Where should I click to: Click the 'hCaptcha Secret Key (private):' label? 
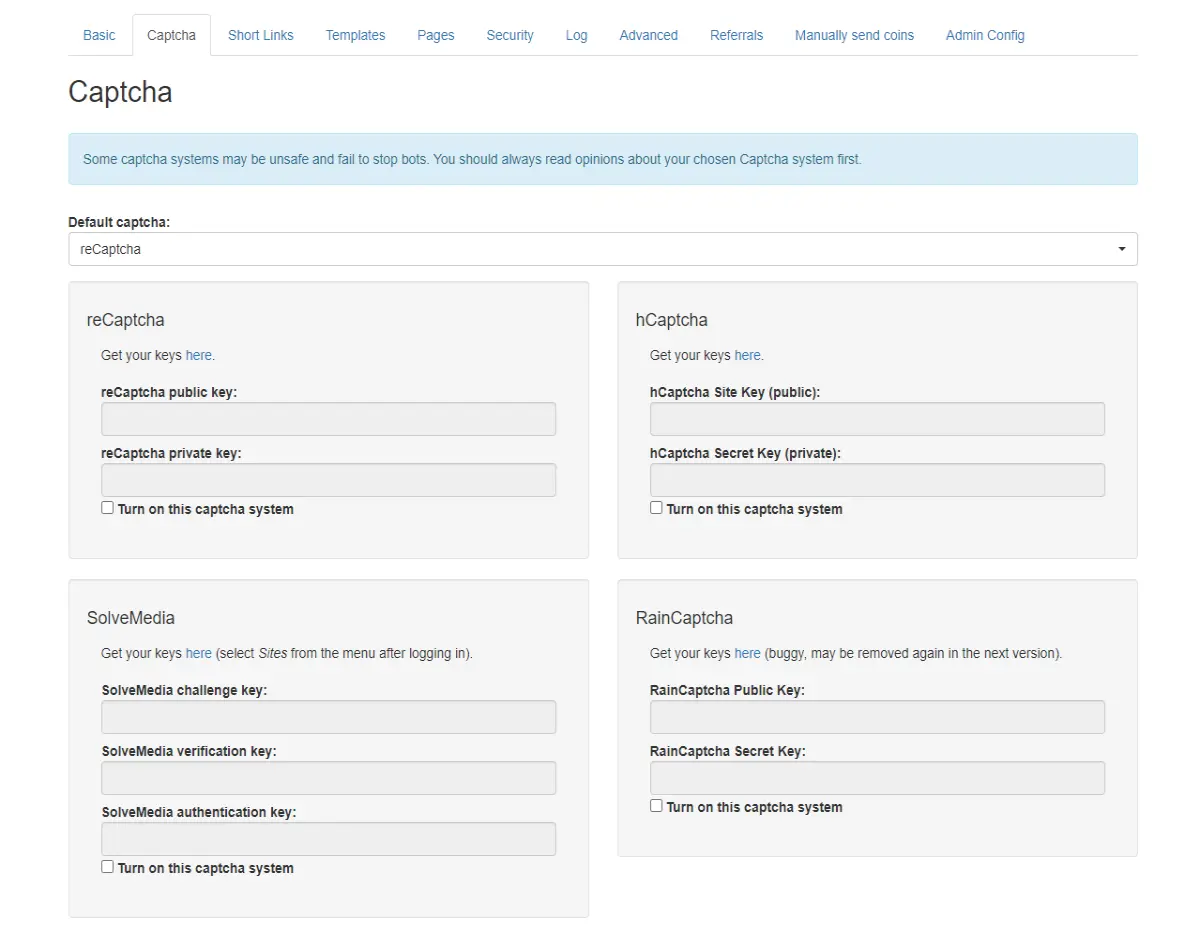tap(746, 453)
